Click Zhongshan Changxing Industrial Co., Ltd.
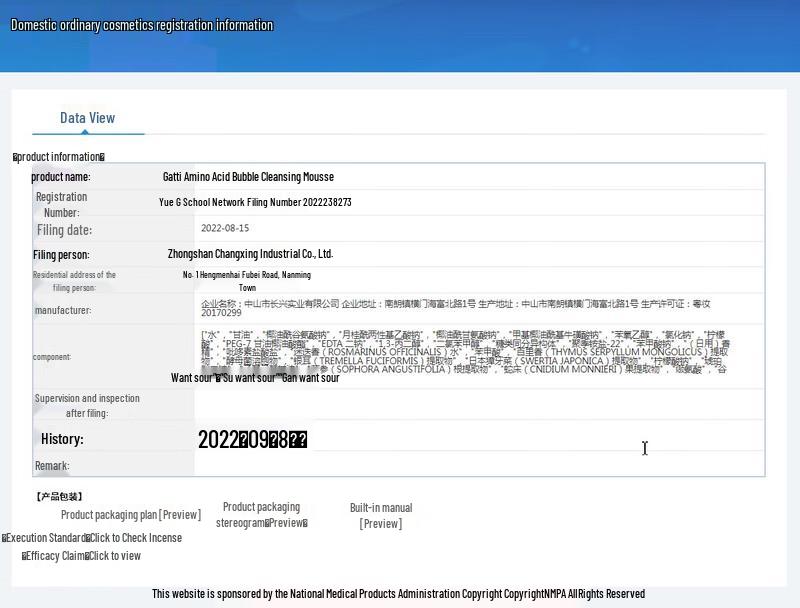Viewport: 800px width, 608px height. (x=250, y=254)
